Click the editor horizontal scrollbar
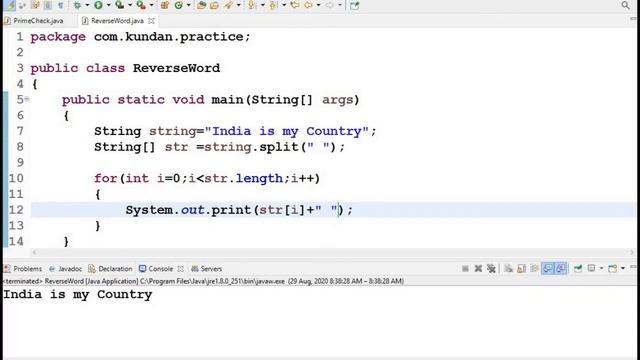 click(x=333, y=252)
